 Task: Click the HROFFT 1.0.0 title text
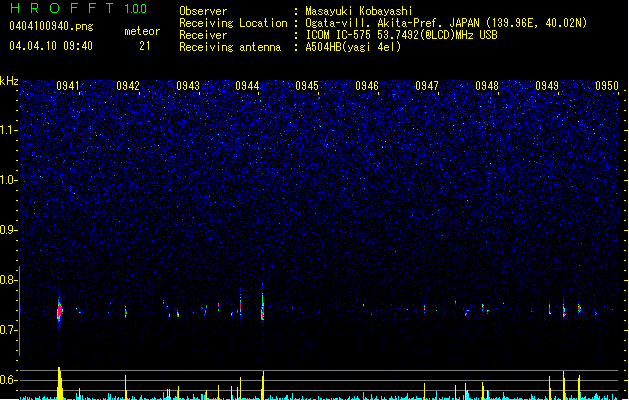coord(79,8)
